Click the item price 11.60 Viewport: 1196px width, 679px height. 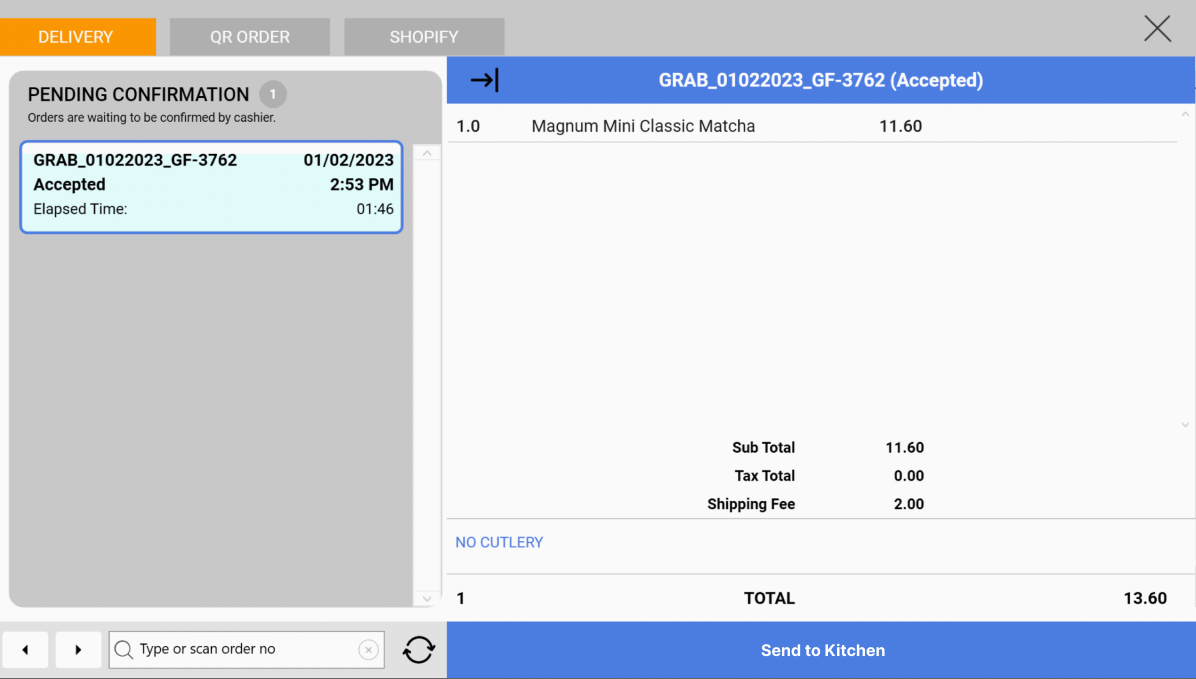(x=900, y=126)
